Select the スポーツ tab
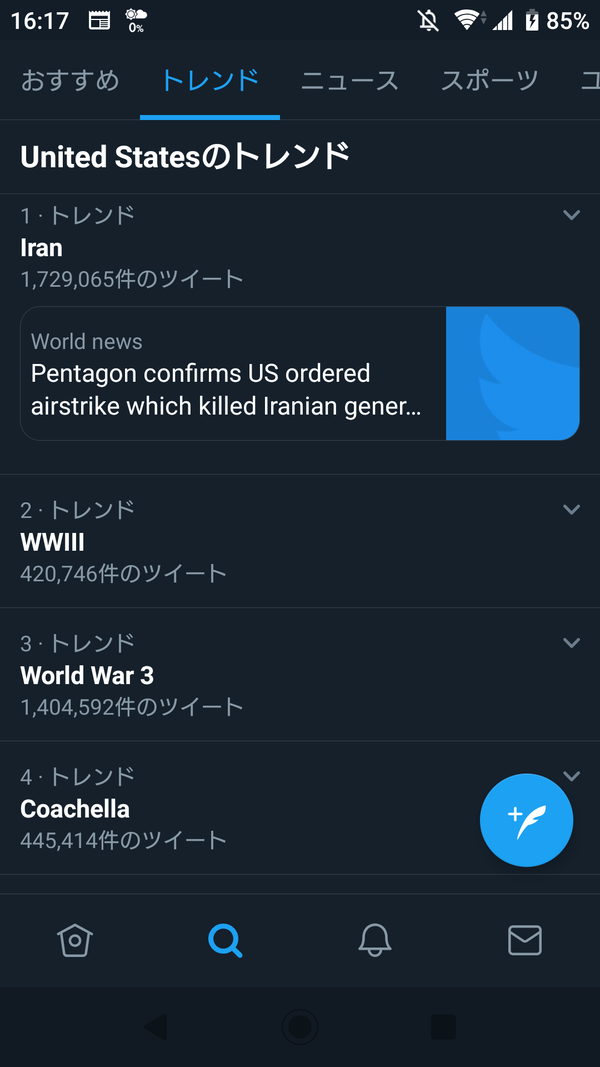The image size is (600, 1067). tap(490, 81)
